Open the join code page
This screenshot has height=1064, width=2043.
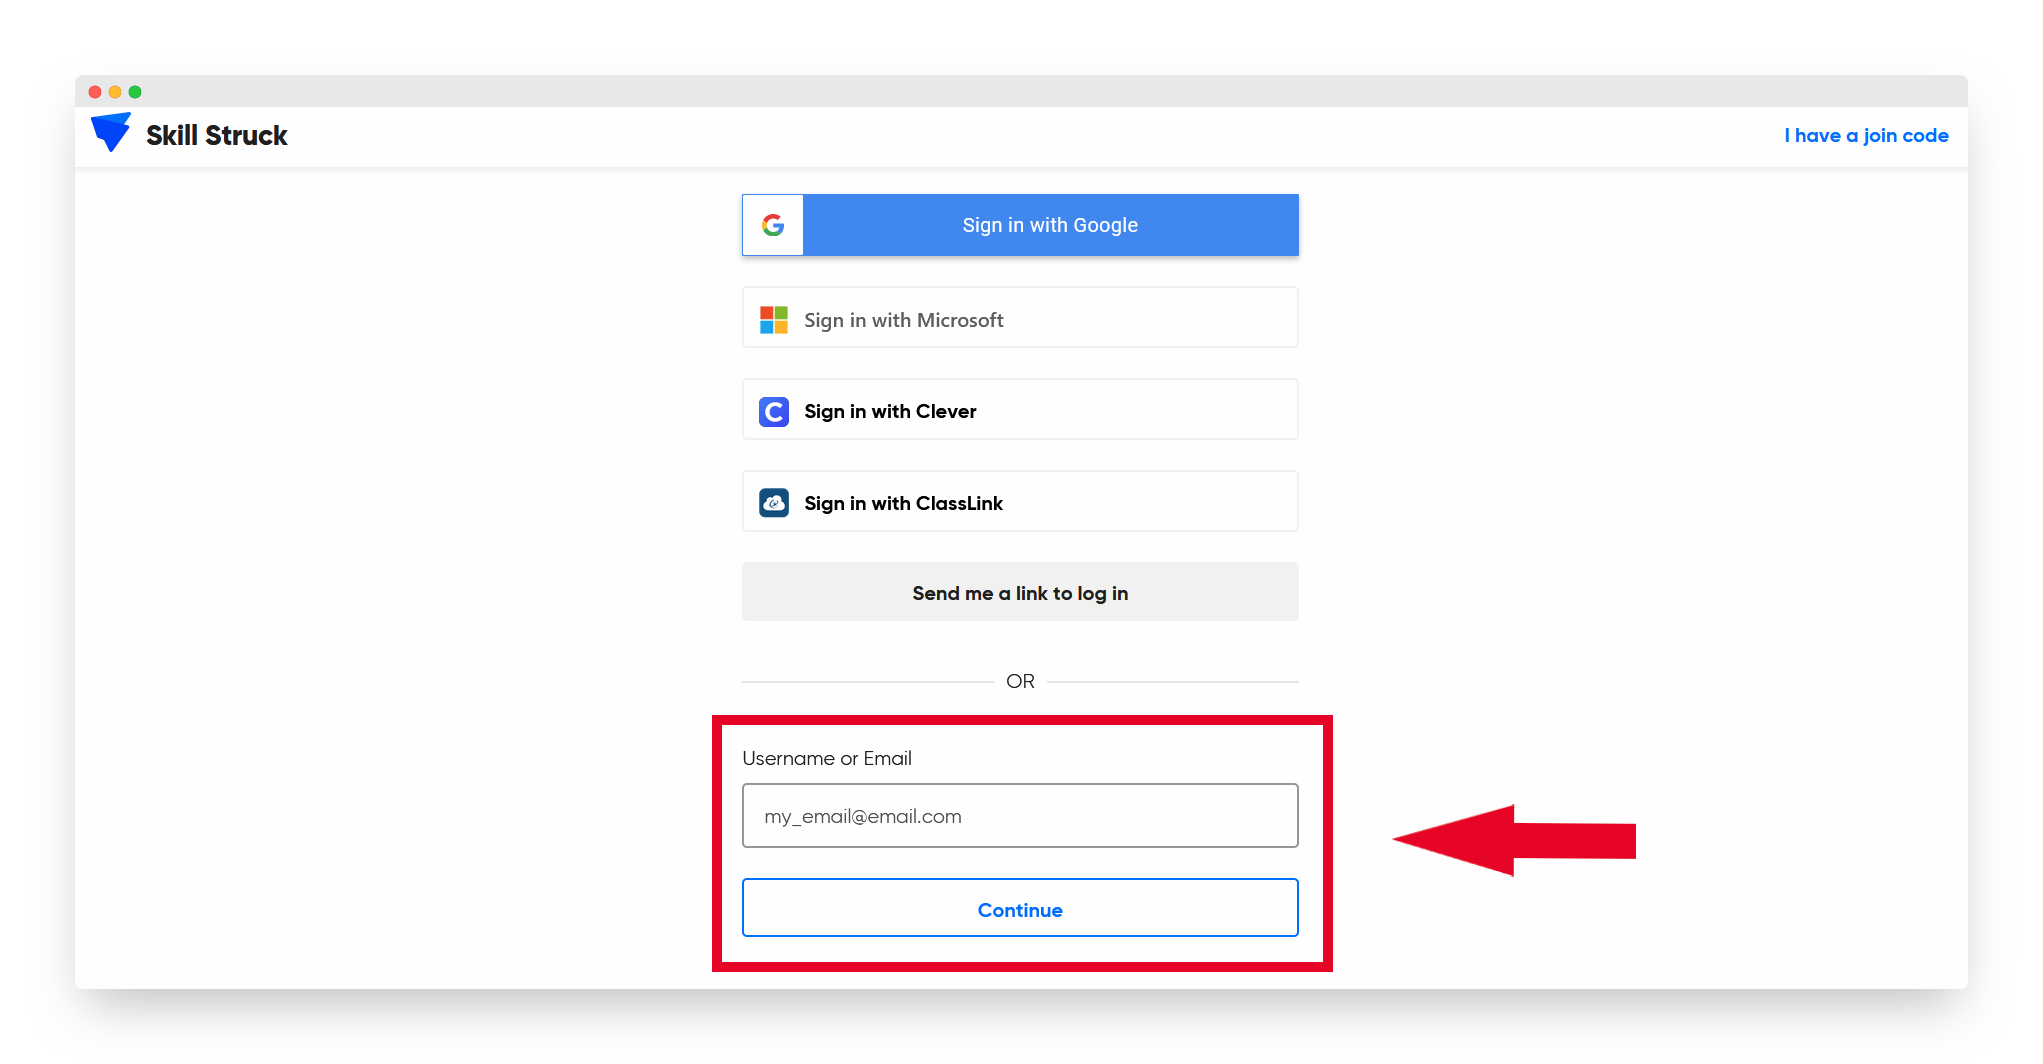(1866, 135)
